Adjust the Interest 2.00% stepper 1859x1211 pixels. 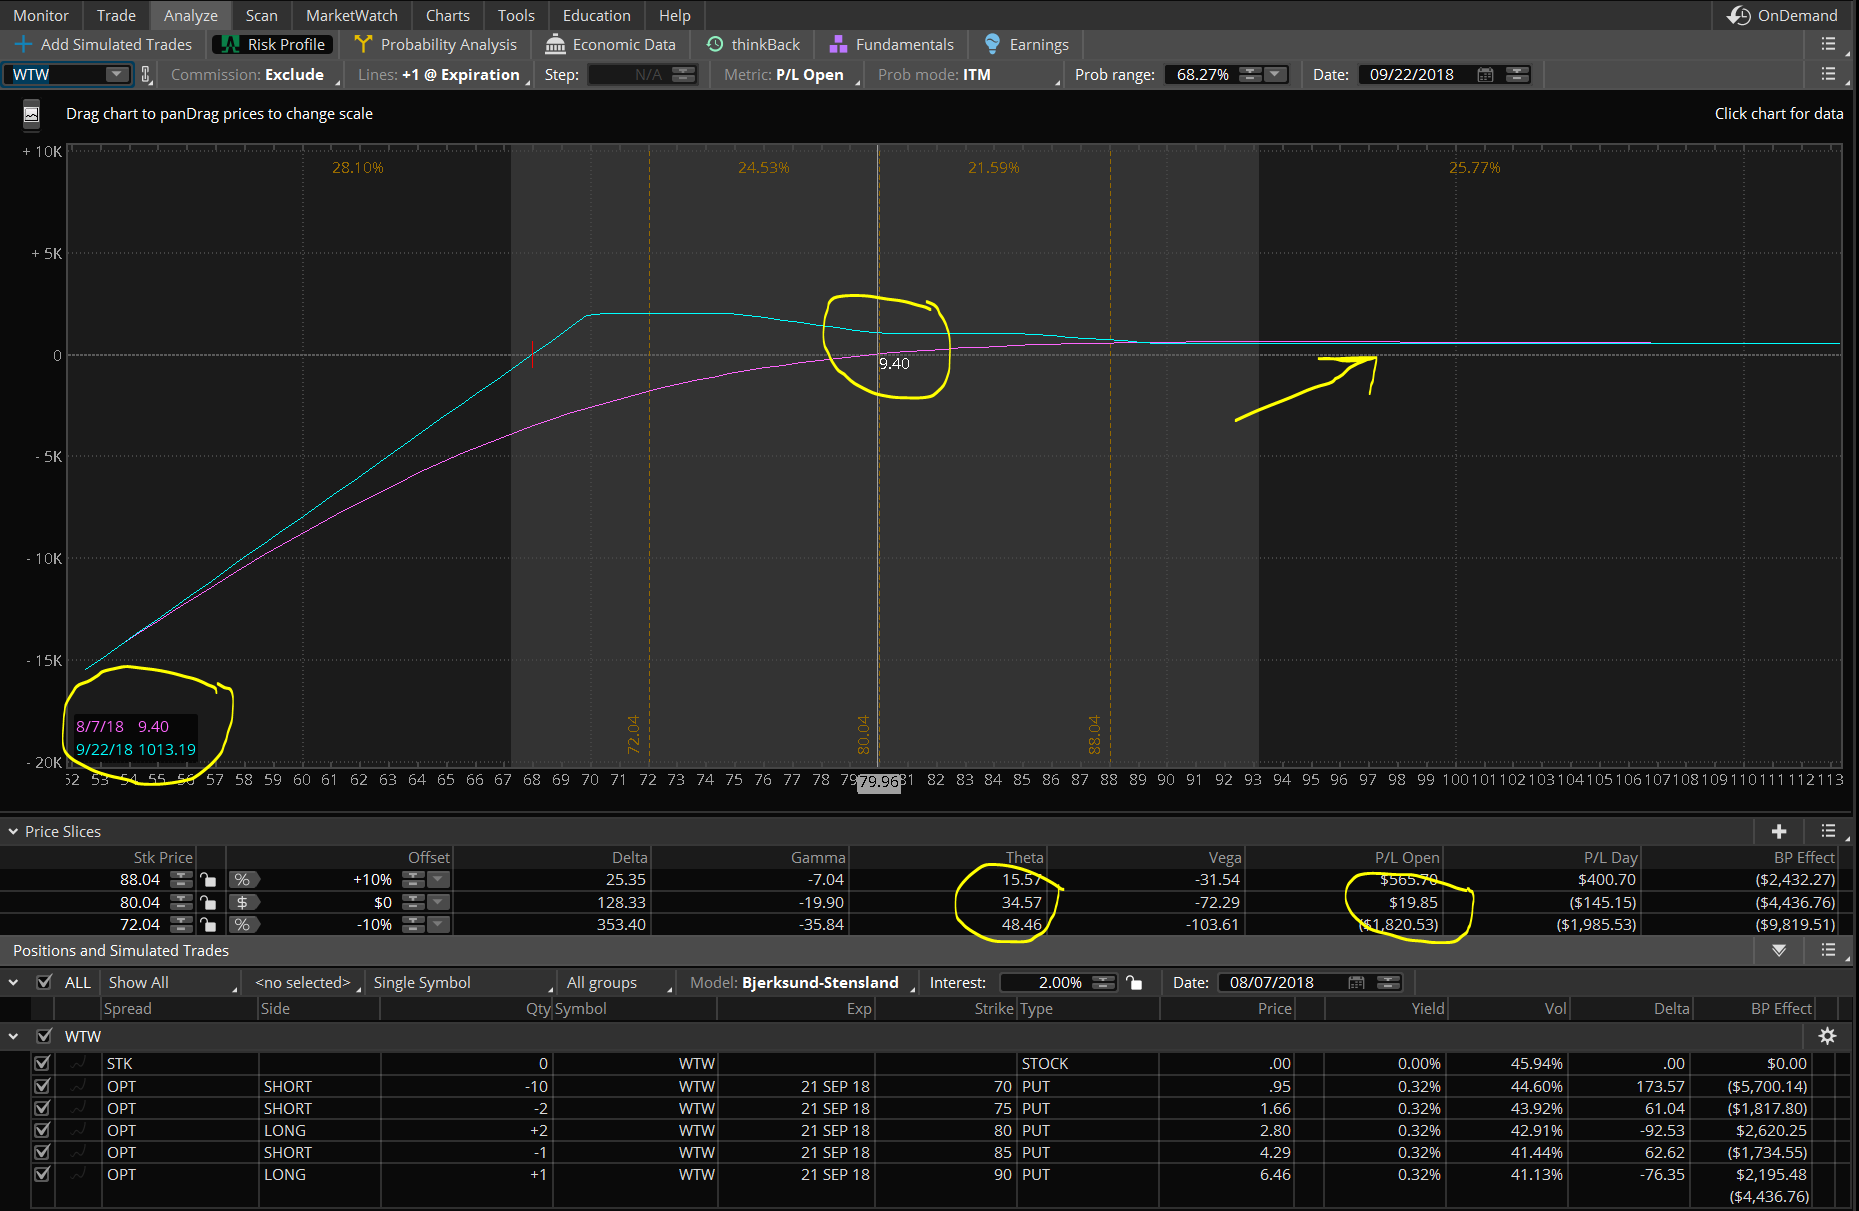[1103, 982]
